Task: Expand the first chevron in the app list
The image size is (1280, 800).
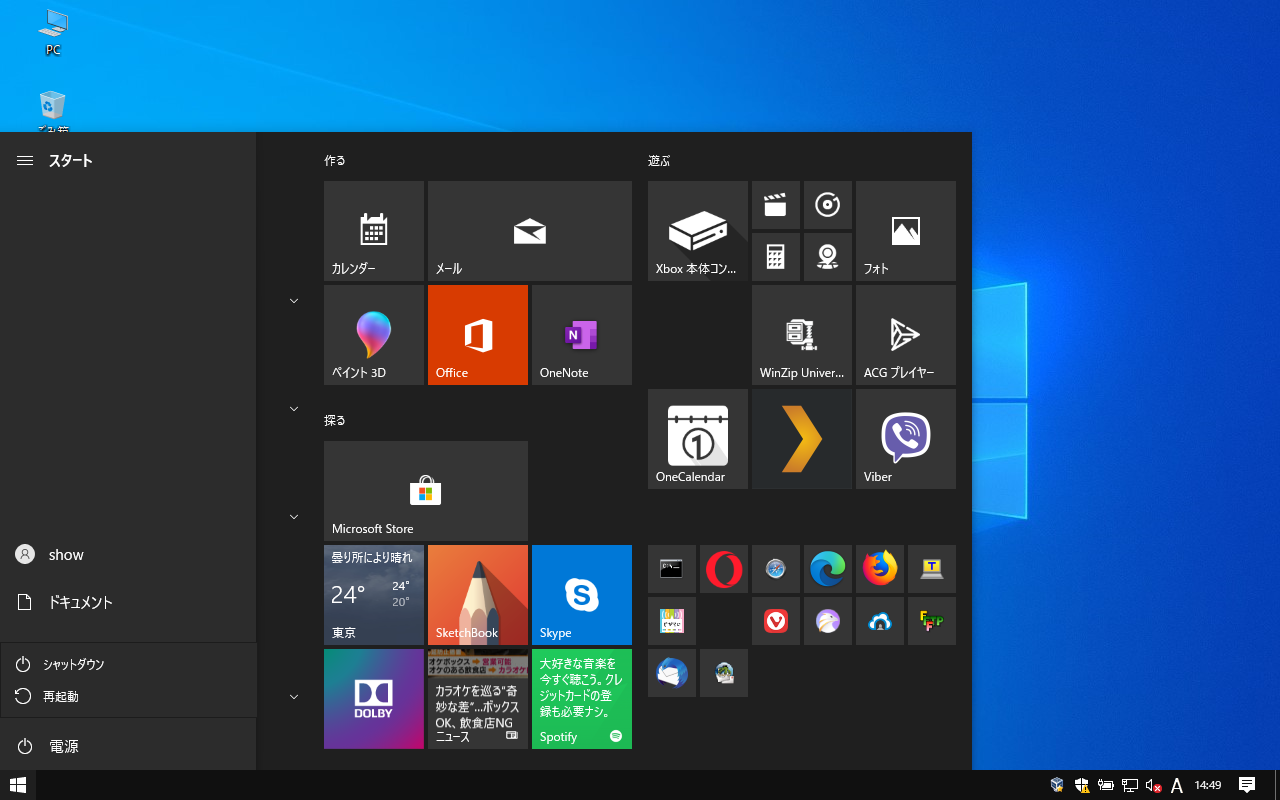Action: click(294, 301)
